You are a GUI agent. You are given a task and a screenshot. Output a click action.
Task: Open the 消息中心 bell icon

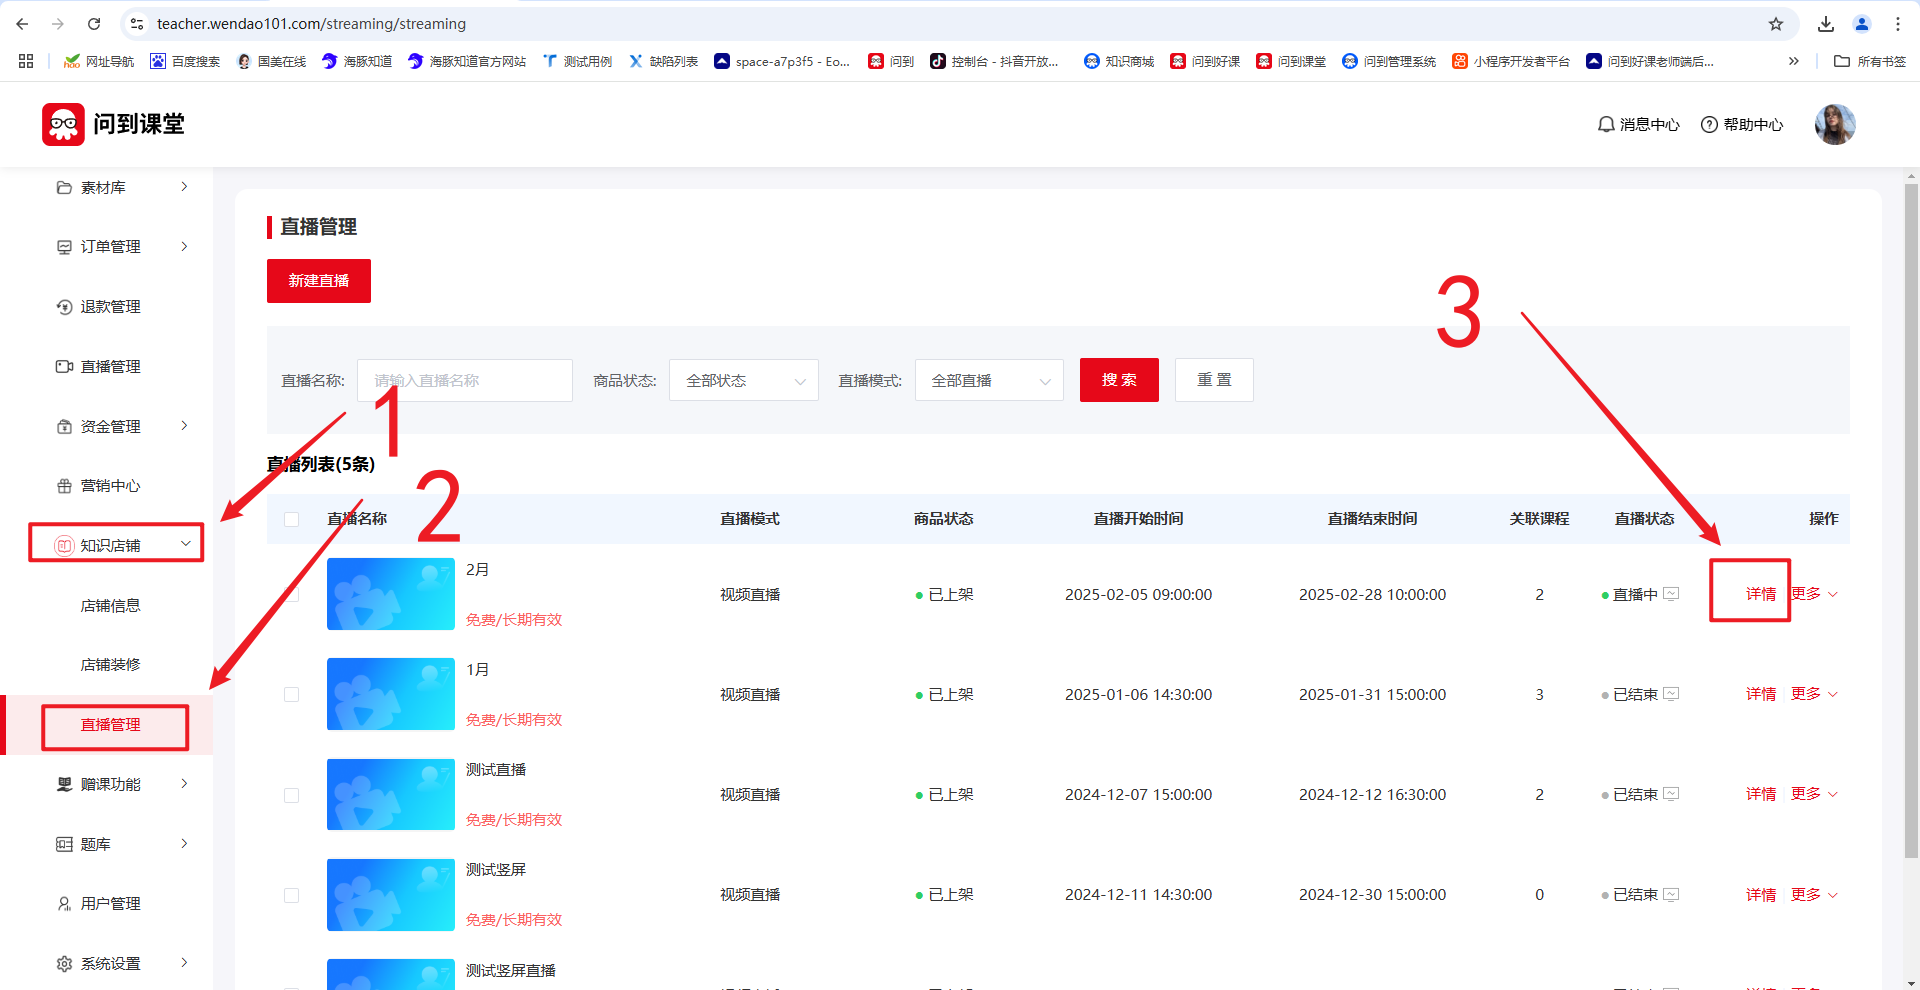1606,124
